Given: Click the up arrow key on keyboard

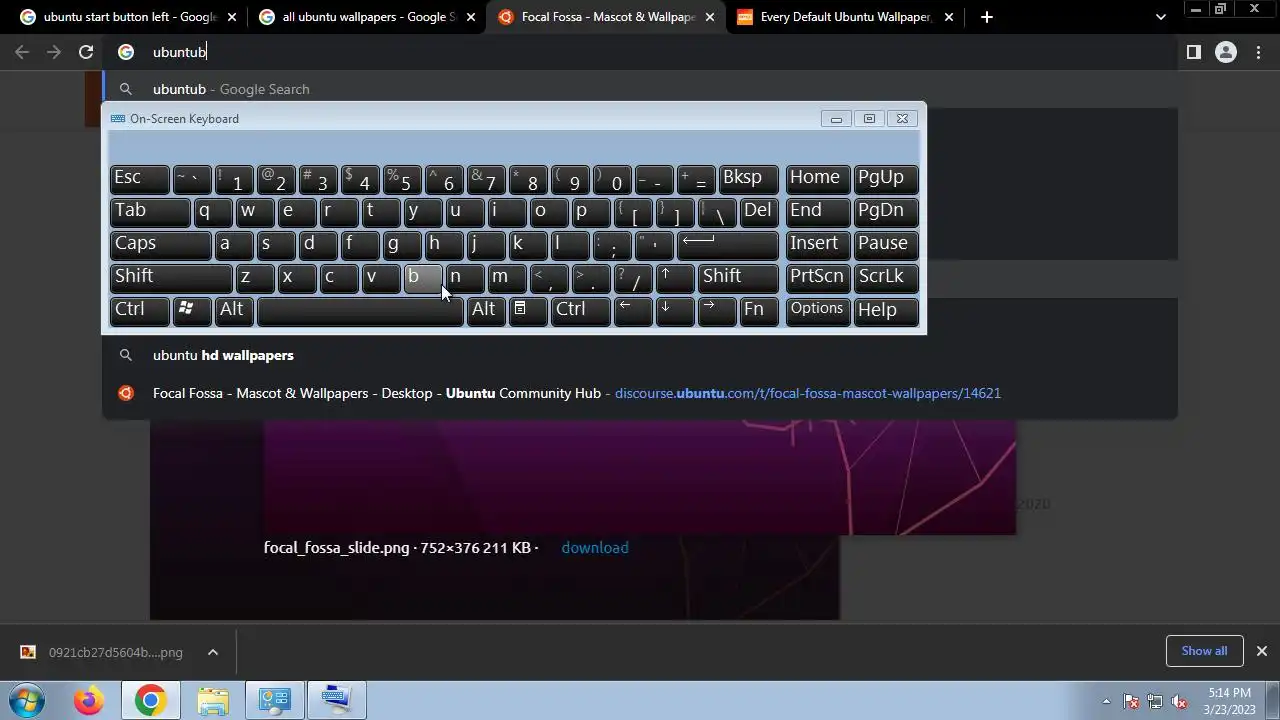Looking at the screenshot, I should (675, 277).
